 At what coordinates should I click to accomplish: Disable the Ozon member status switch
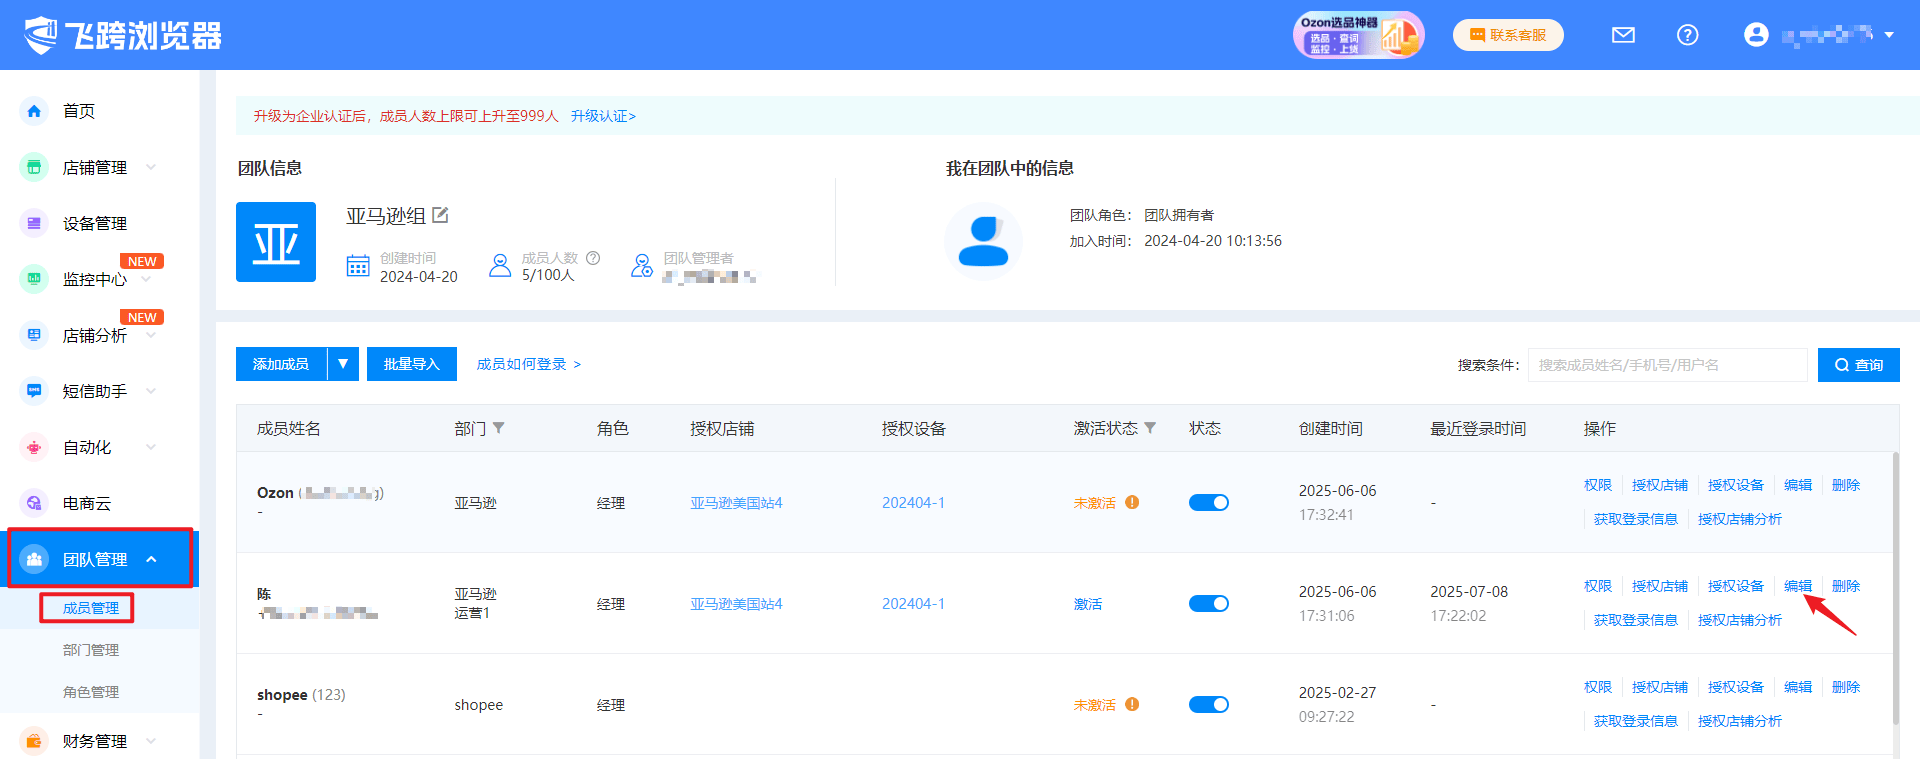(x=1208, y=503)
